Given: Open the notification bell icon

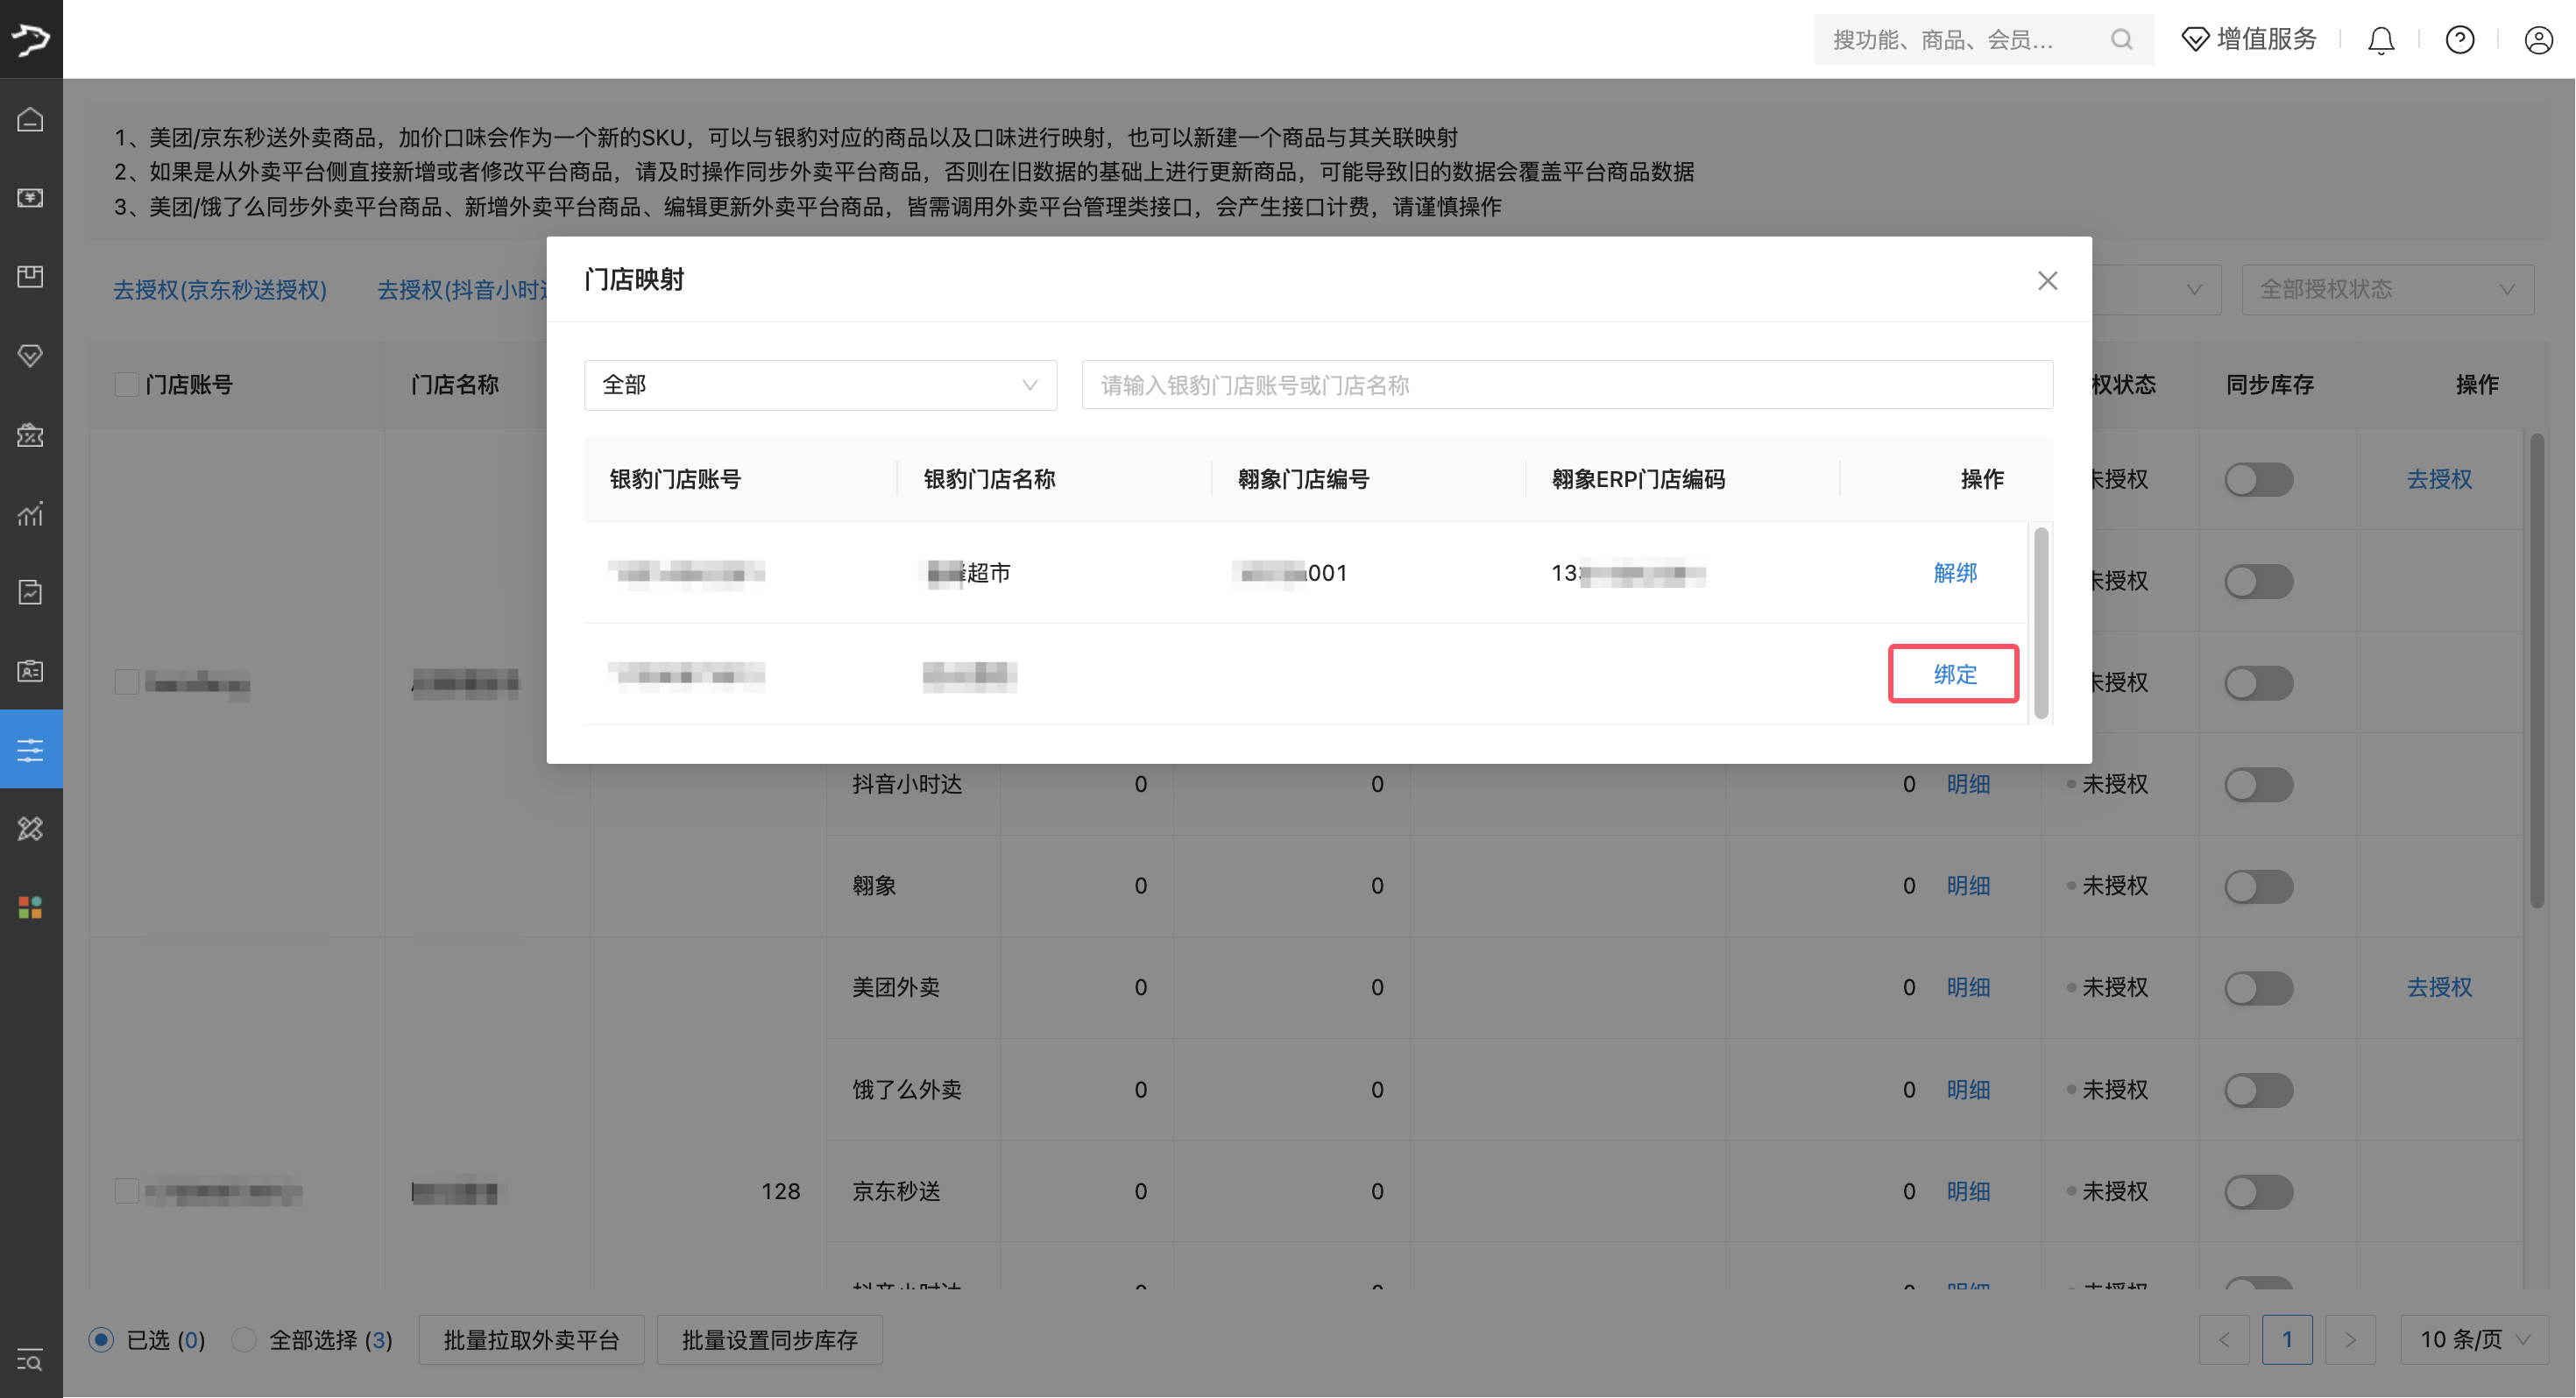Looking at the screenshot, I should 2381,40.
